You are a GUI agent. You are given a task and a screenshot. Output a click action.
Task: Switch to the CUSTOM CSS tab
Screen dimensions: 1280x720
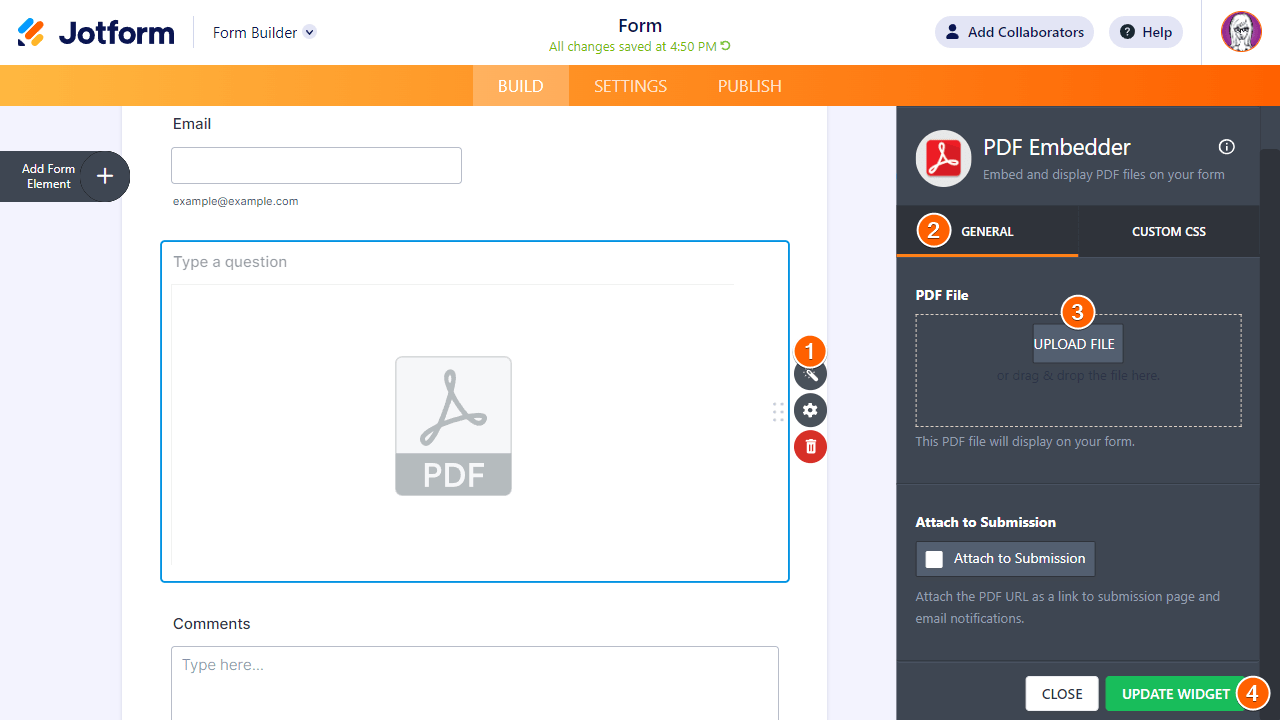click(x=1168, y=231)
